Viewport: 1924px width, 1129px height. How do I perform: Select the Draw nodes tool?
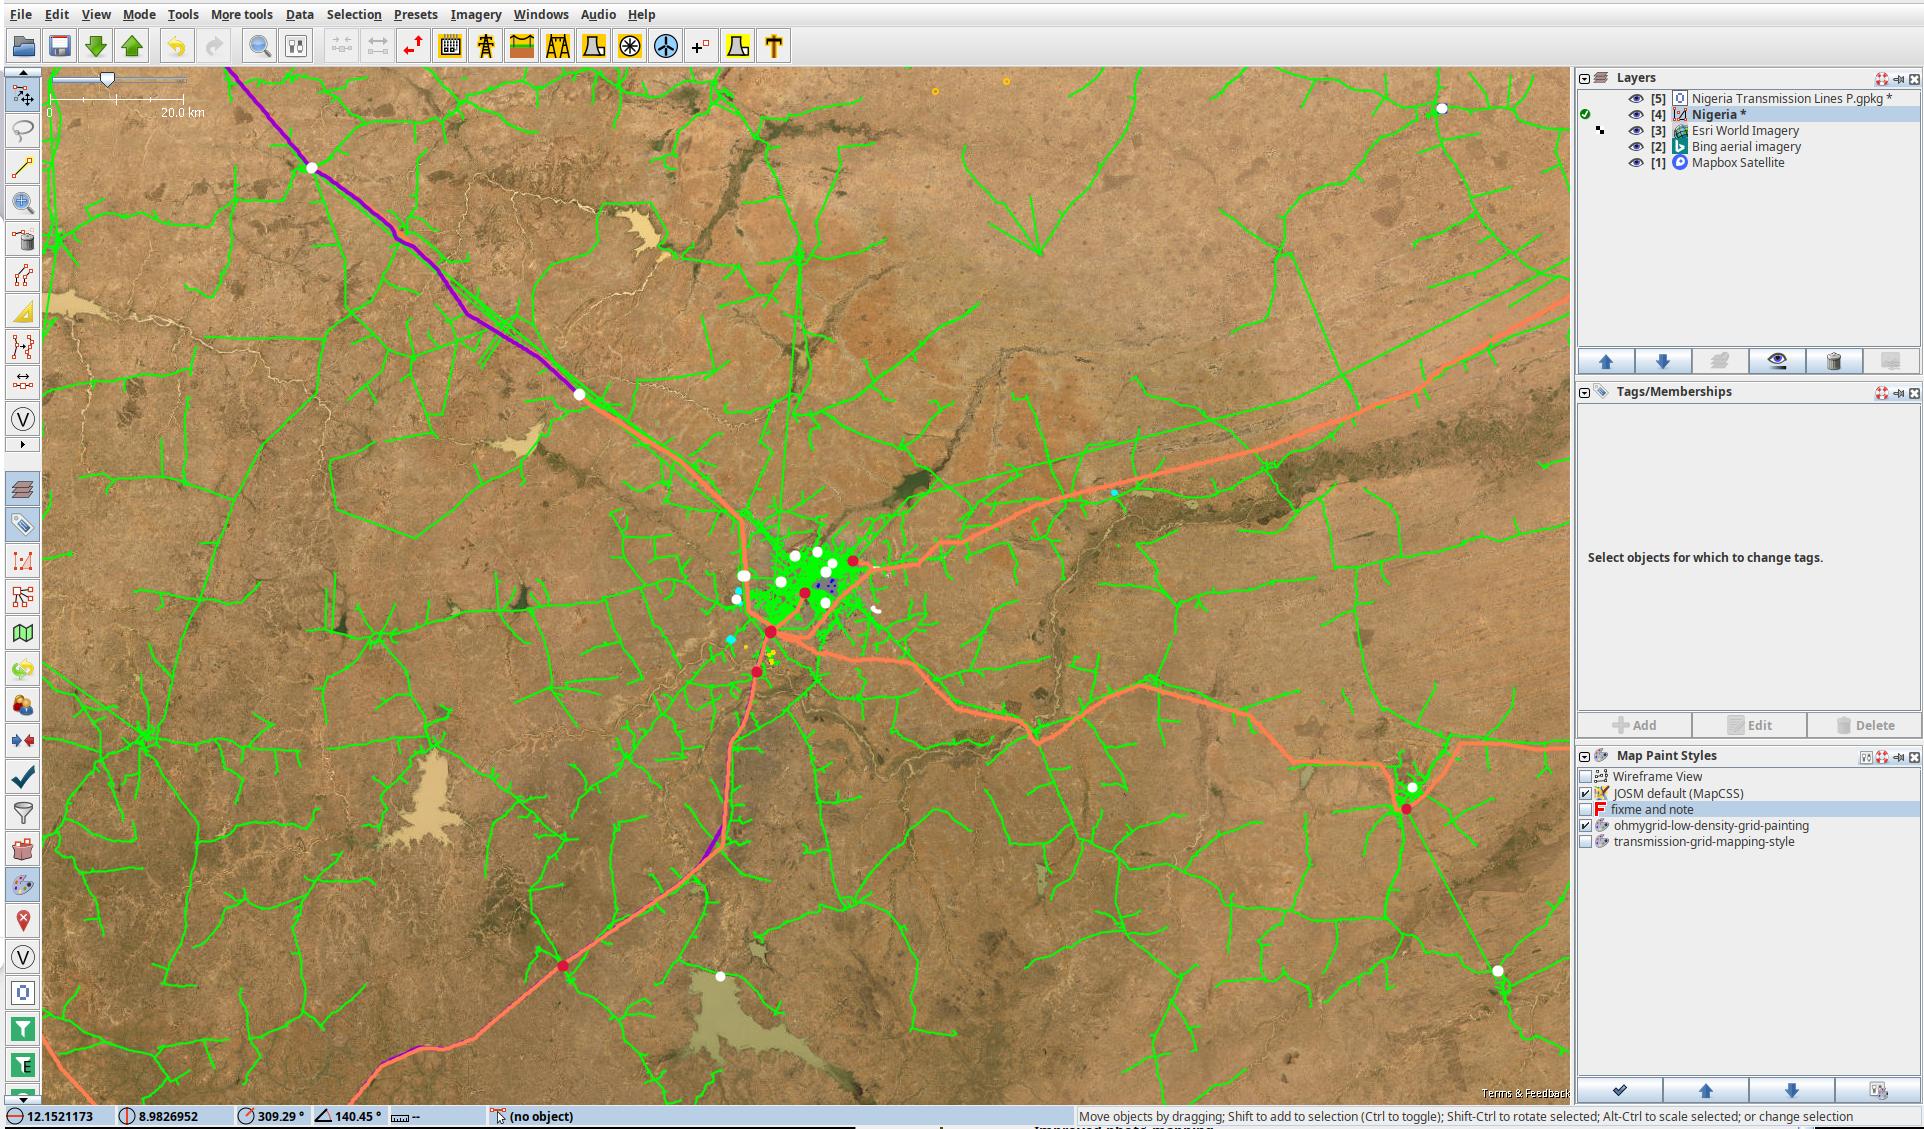tap(23, 167)
